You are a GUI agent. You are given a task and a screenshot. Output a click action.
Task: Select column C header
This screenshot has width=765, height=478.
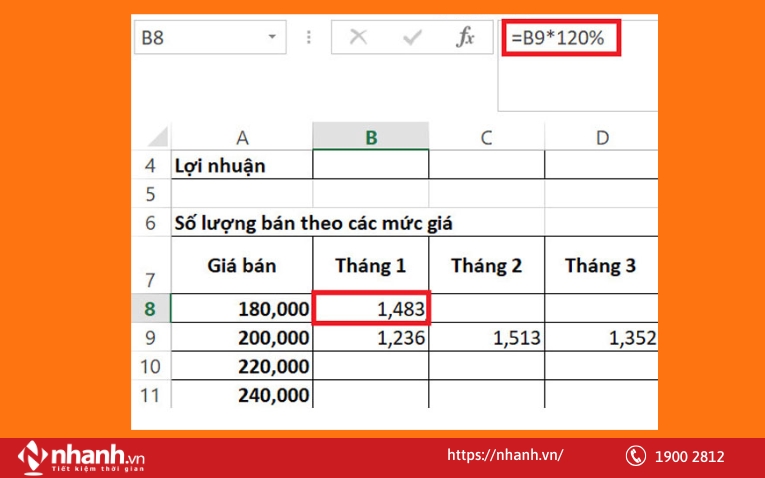(x=486, y=138)
